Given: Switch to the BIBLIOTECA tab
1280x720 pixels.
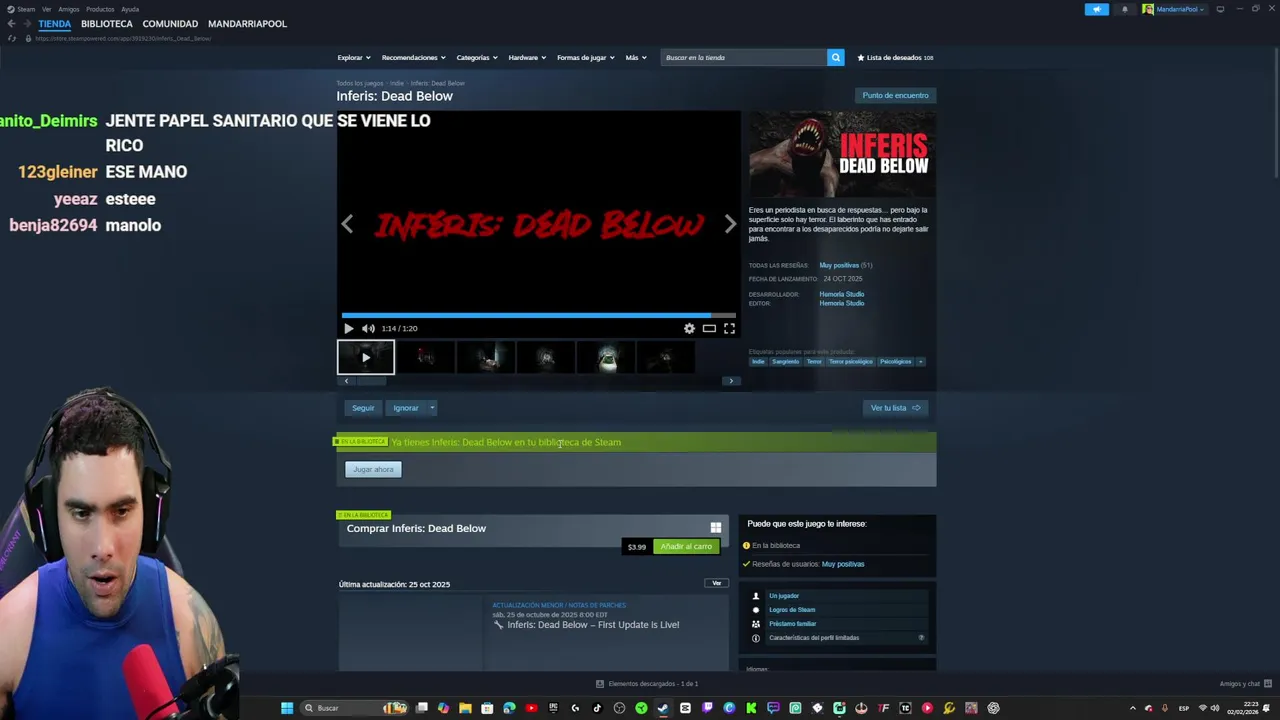Looking at the screenshot, I should coord(107,23).
